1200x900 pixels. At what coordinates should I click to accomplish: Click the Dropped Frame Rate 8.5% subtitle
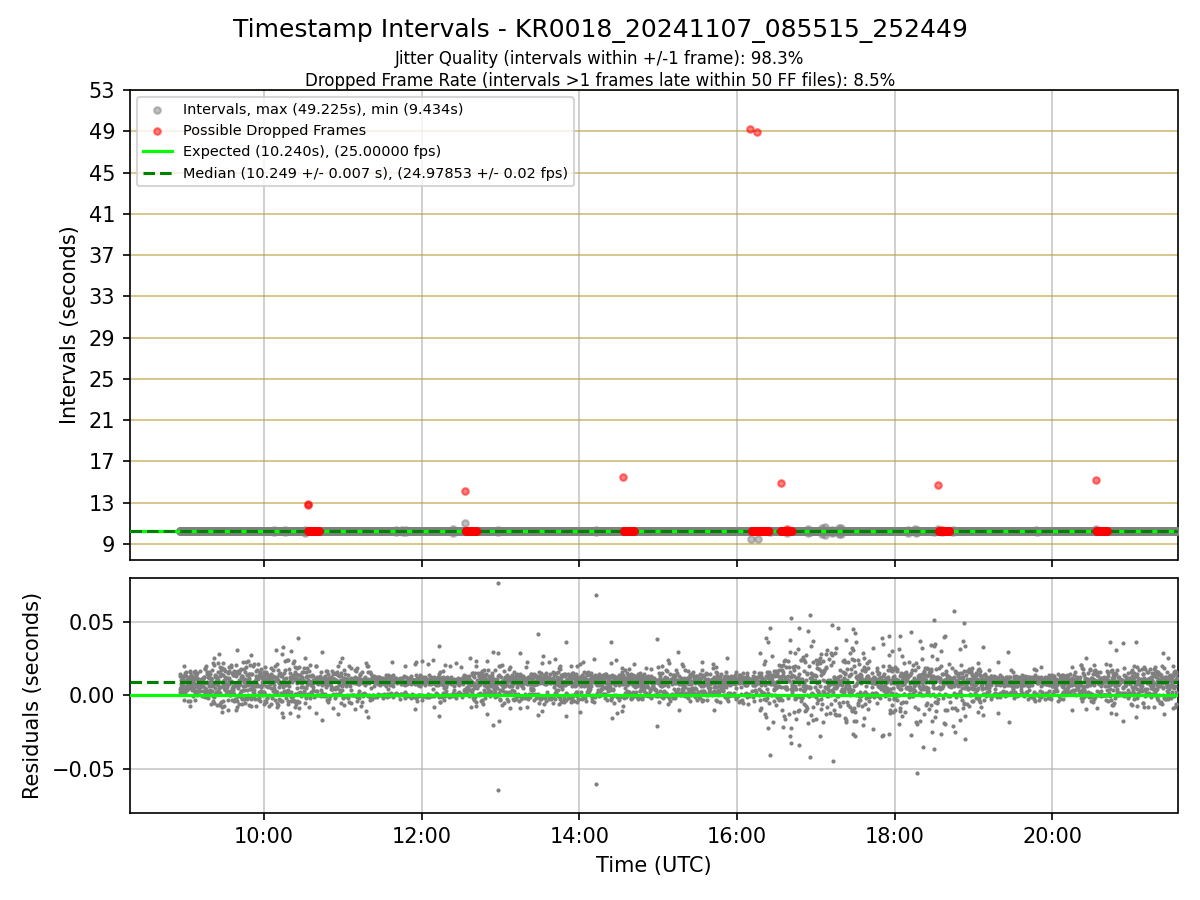point(599,79)
